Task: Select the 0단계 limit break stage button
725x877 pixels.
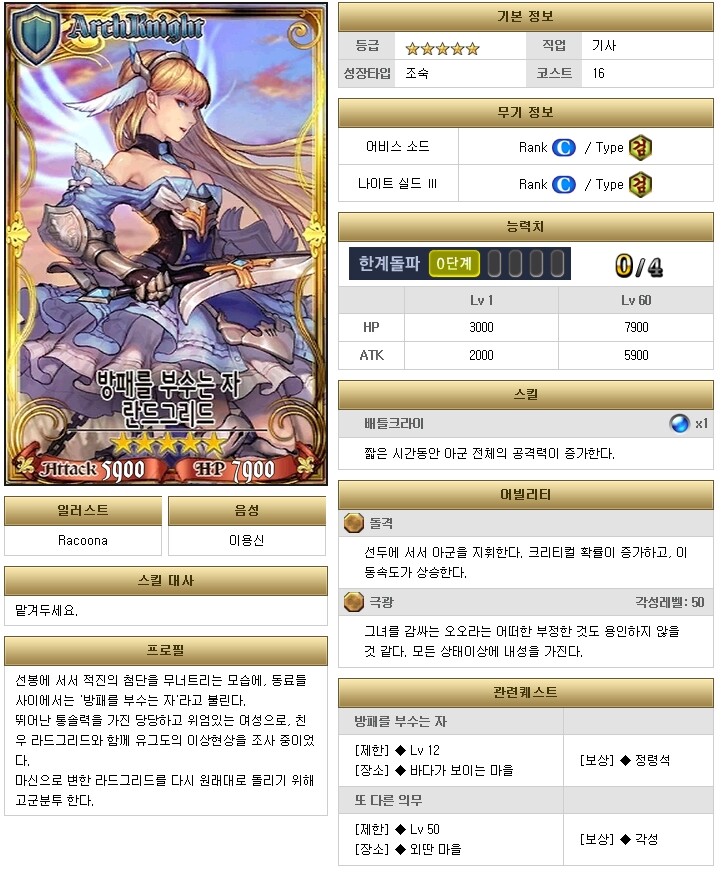Action: pos(454,263)
